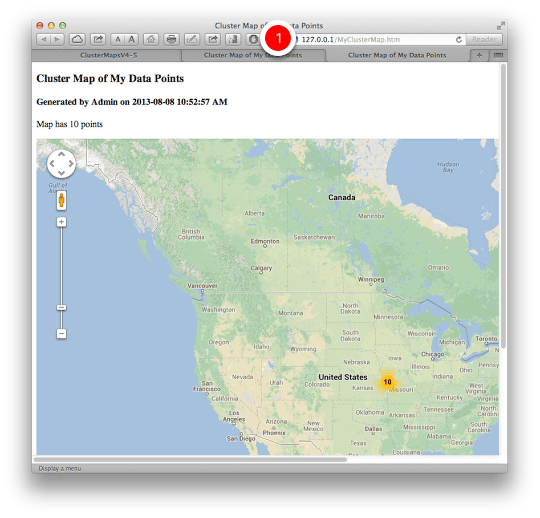Go forward with the Forward arrow
Image resolution: width=540 pixels, height=518 pixels.
click(x=57, y=40)
